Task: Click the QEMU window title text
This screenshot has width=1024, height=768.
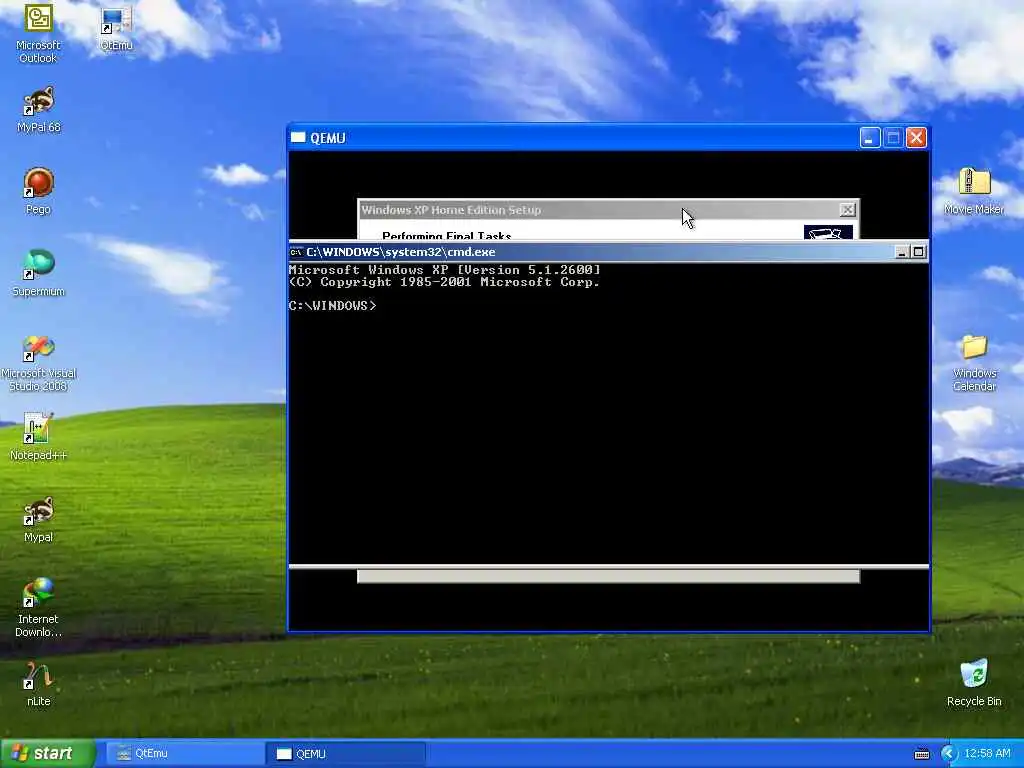Action: tap(328, 138)
